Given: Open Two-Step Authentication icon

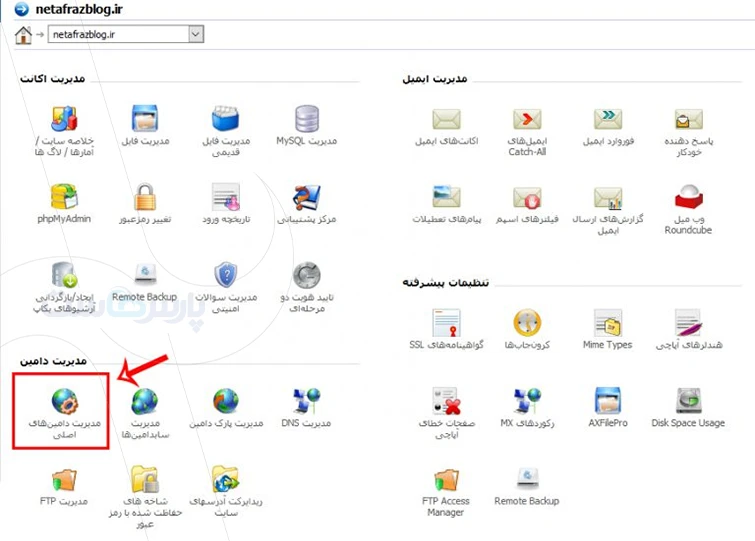Looking at the screenshot, I should 307,275.
